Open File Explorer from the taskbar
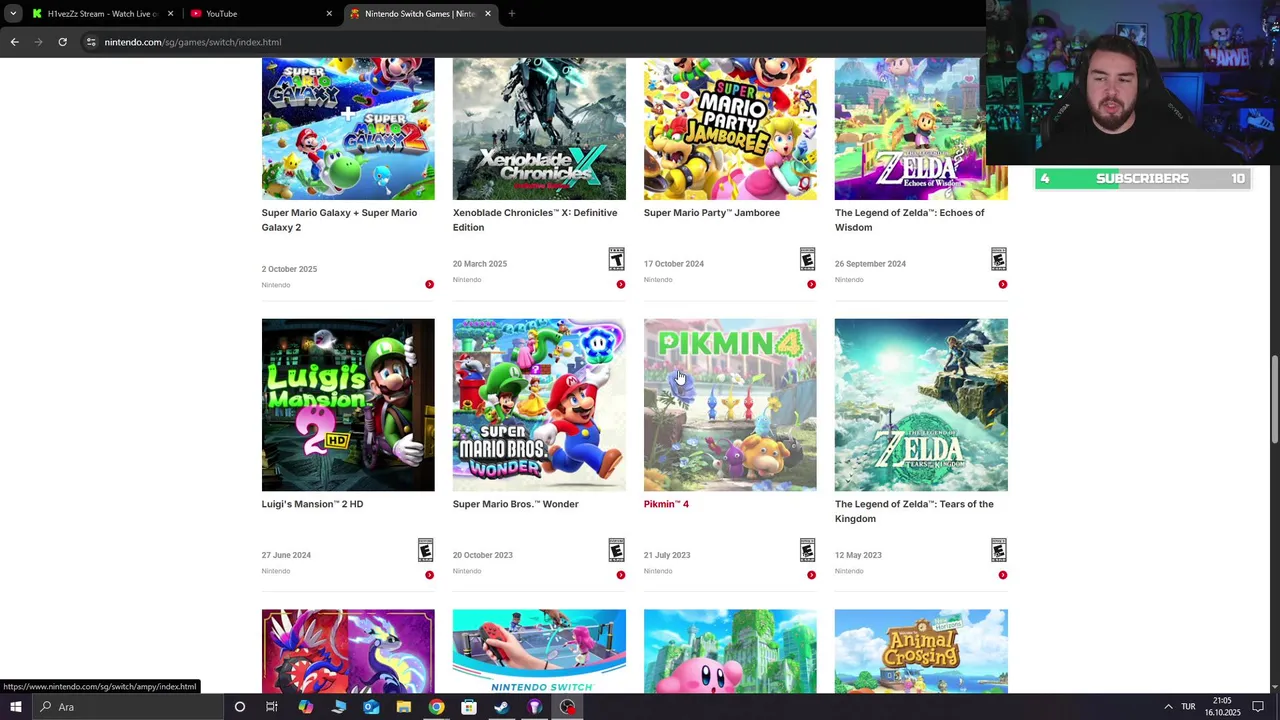The height and width of the screenshot is (720, 1280). click(x=403, y=707)
